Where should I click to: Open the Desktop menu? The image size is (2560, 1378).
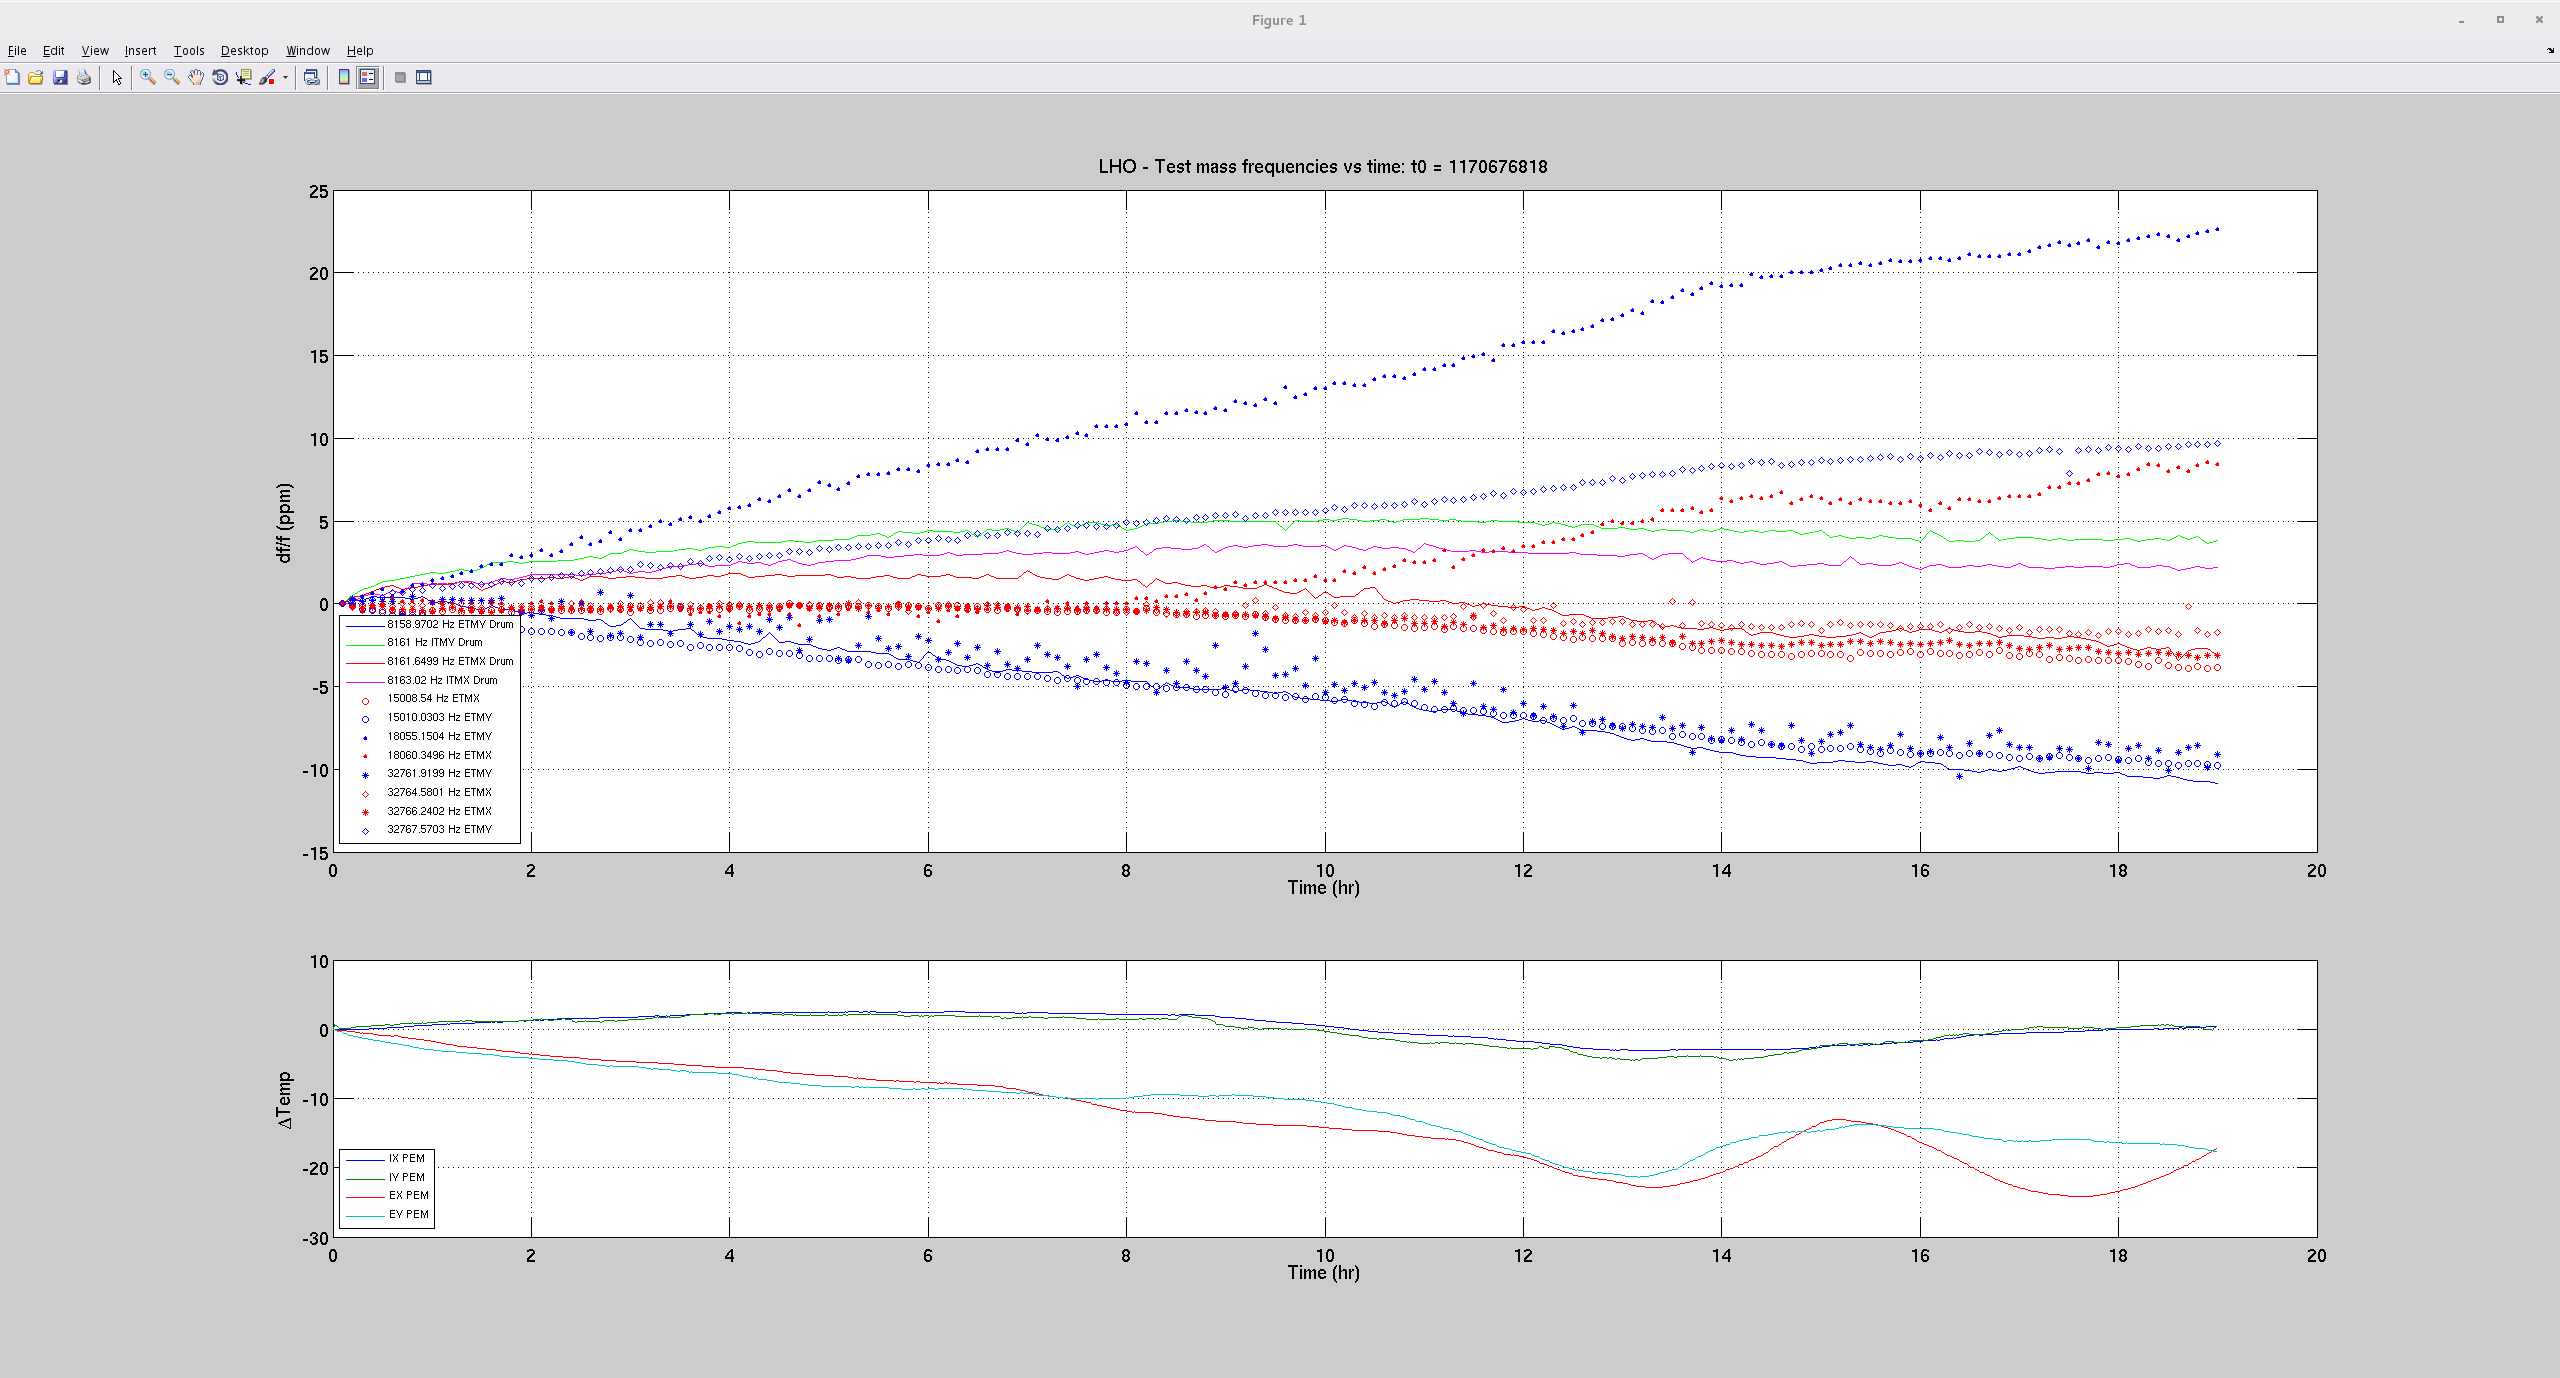point(244,50)
